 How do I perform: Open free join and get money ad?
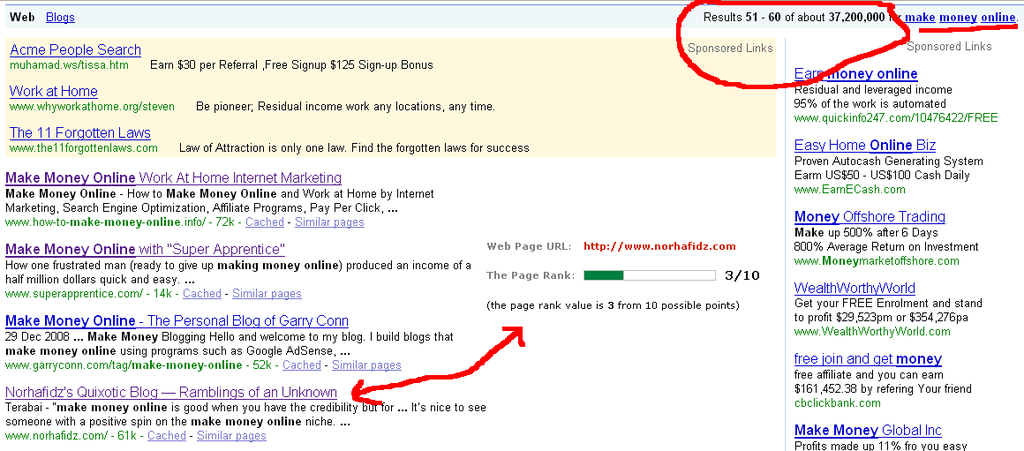coord(868,359)
